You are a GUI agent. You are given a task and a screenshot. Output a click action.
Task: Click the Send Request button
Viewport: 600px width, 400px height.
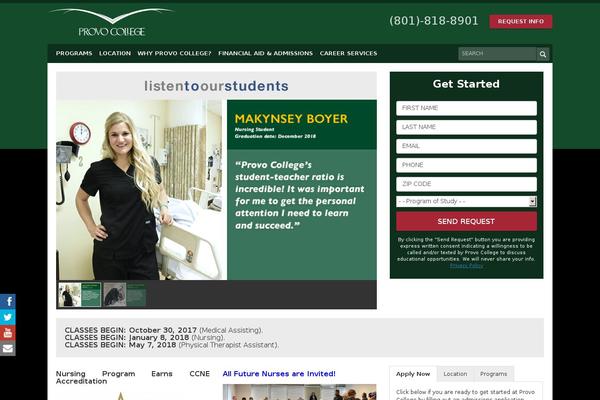click(x=466, y=221)
